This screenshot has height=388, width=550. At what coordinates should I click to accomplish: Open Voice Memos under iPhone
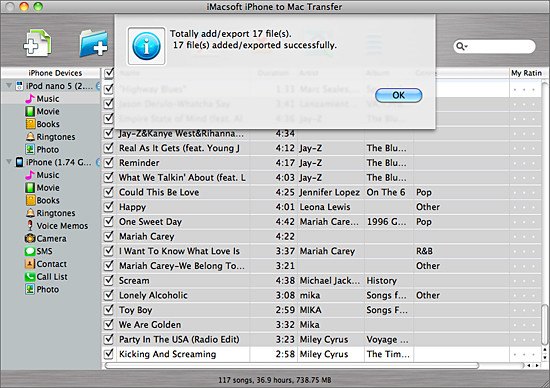62,226
